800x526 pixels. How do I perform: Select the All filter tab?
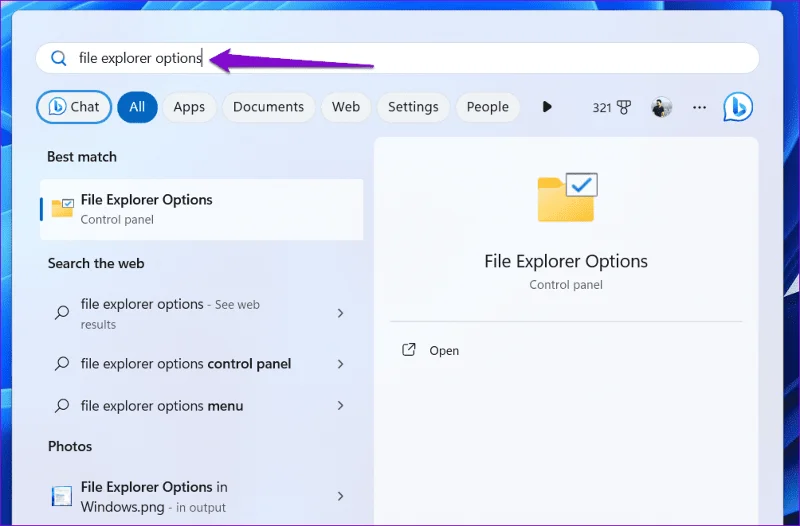click(x=137, y=107)
